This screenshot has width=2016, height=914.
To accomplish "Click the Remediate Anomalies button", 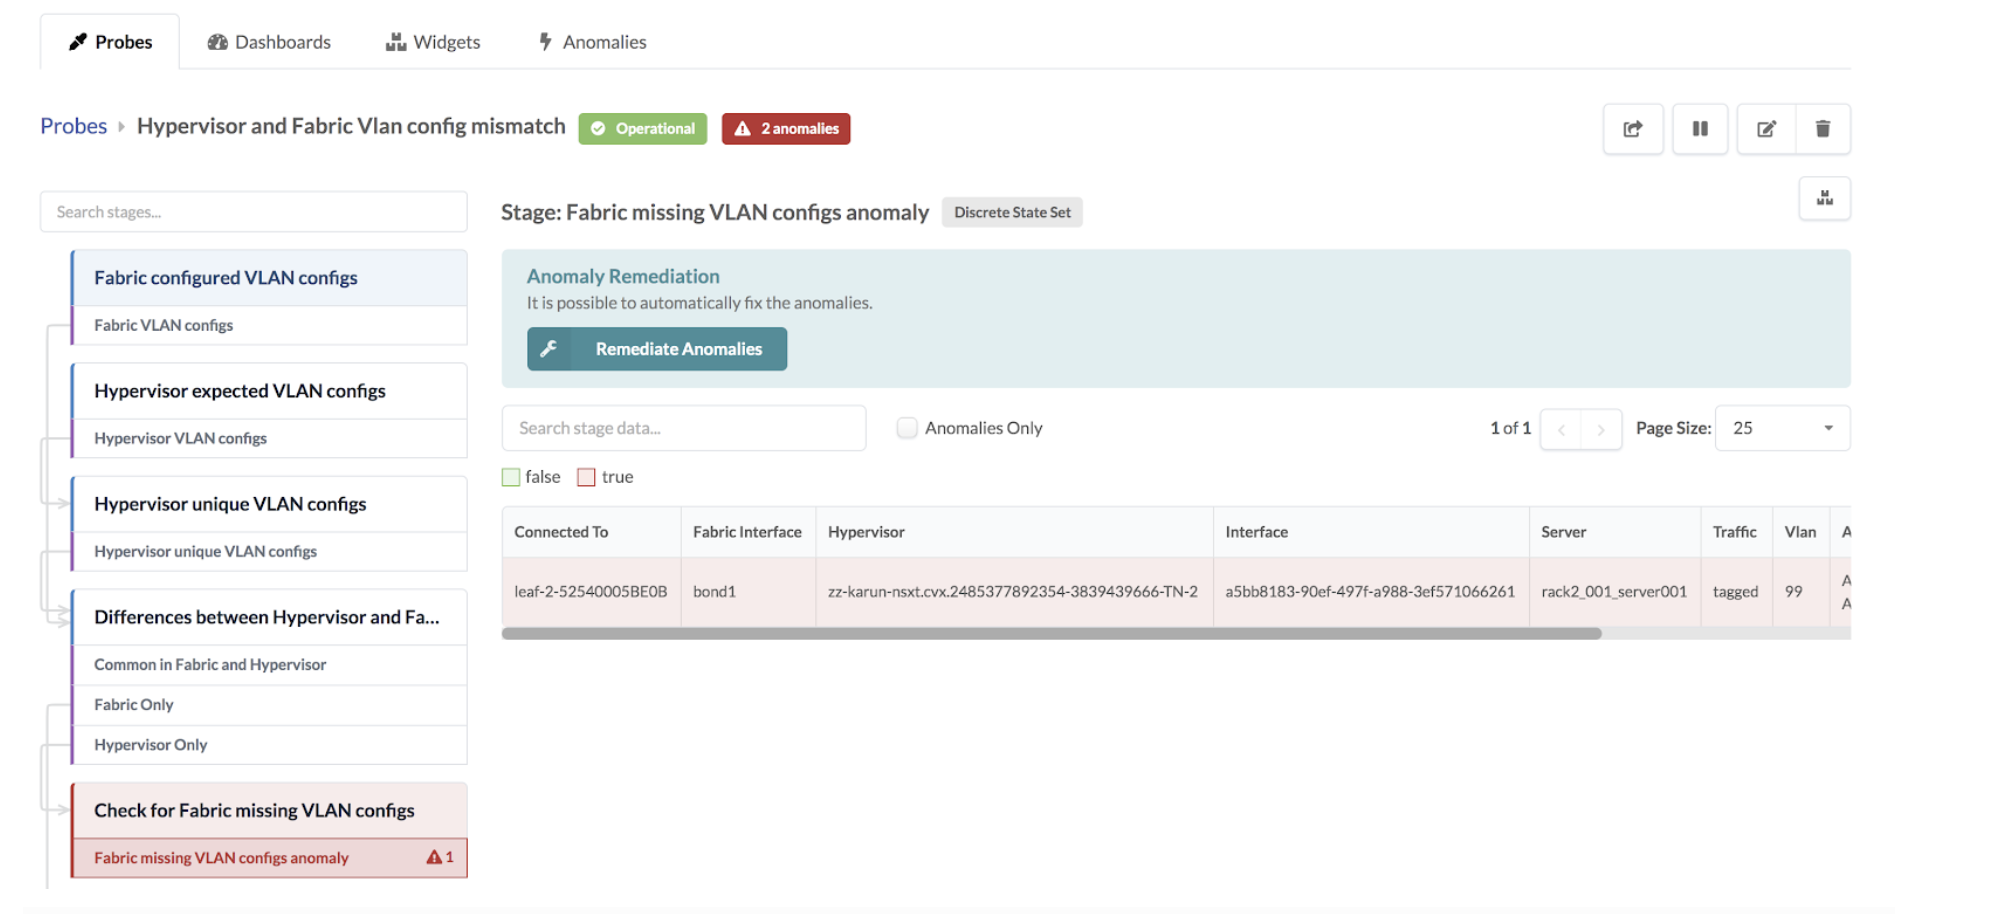I will (657, 349).
